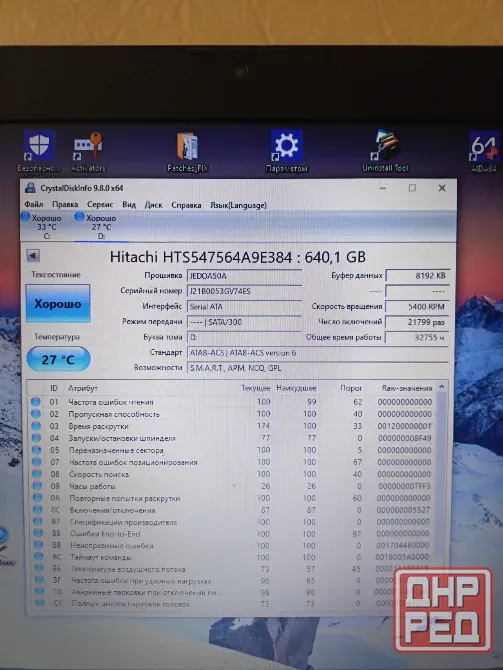The image size is (503, 670).
Task: Click status circle icon of row BB
Action: (38, 545)
